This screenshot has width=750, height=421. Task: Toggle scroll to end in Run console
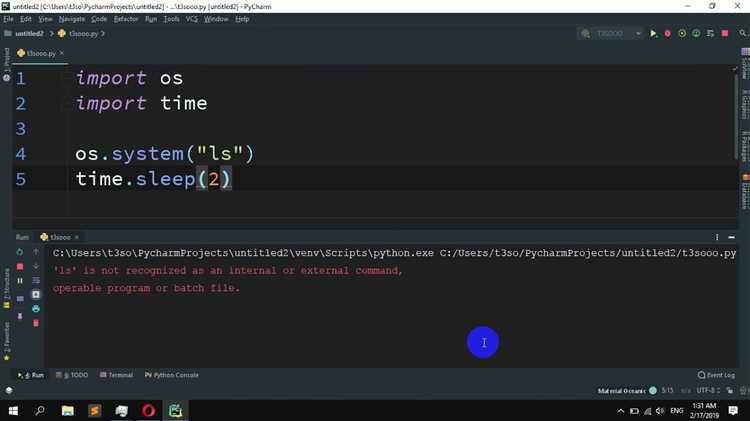pos(36,295)
